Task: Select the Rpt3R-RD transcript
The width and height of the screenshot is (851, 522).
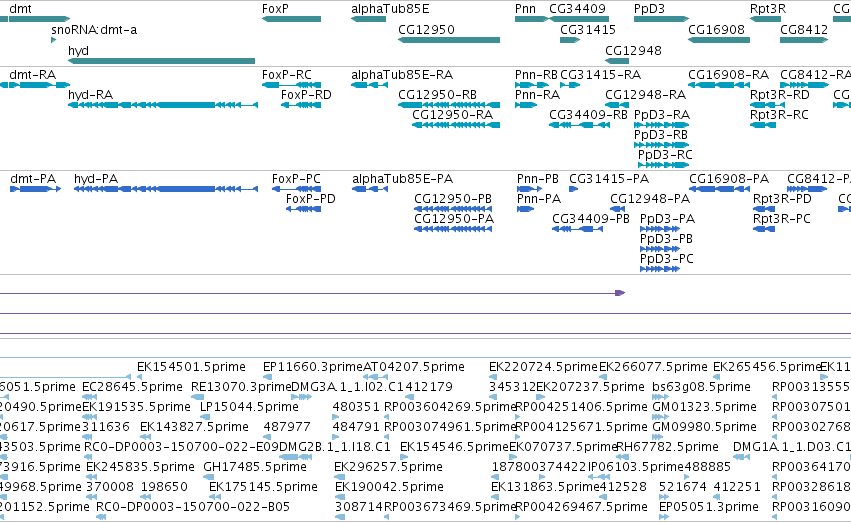Action: [767, 105]
